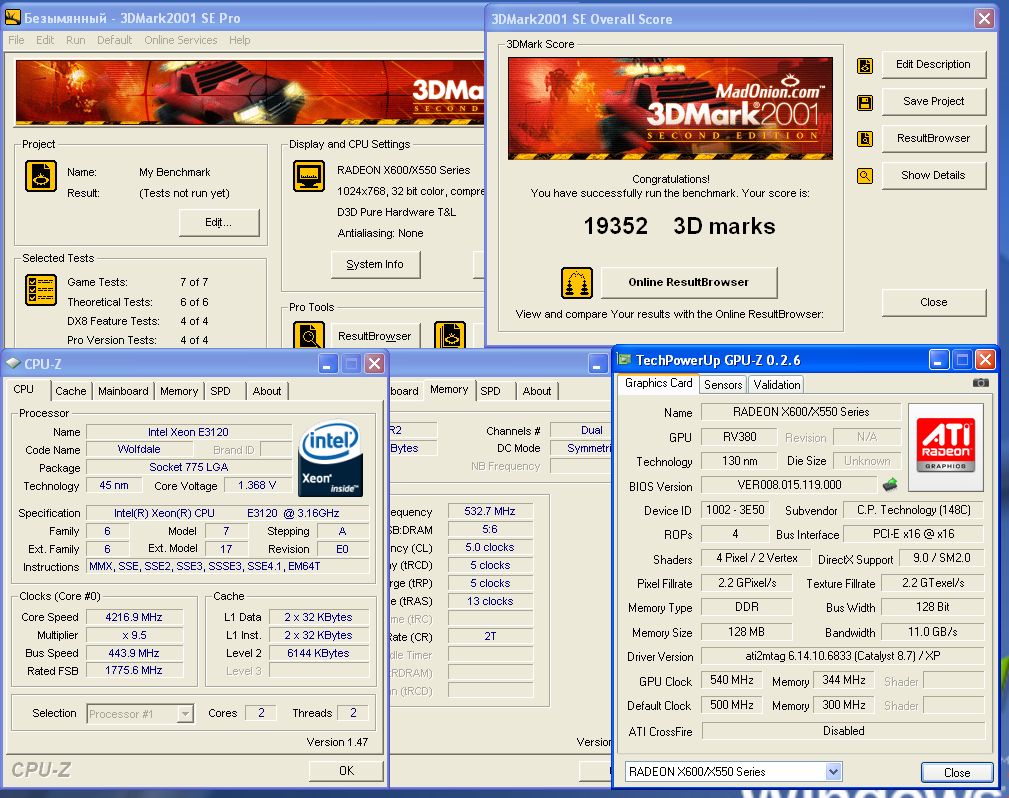Screen dimensions: 1009x798
Task: Open the Default menu in 3DMark
Action: click(114, 40)
